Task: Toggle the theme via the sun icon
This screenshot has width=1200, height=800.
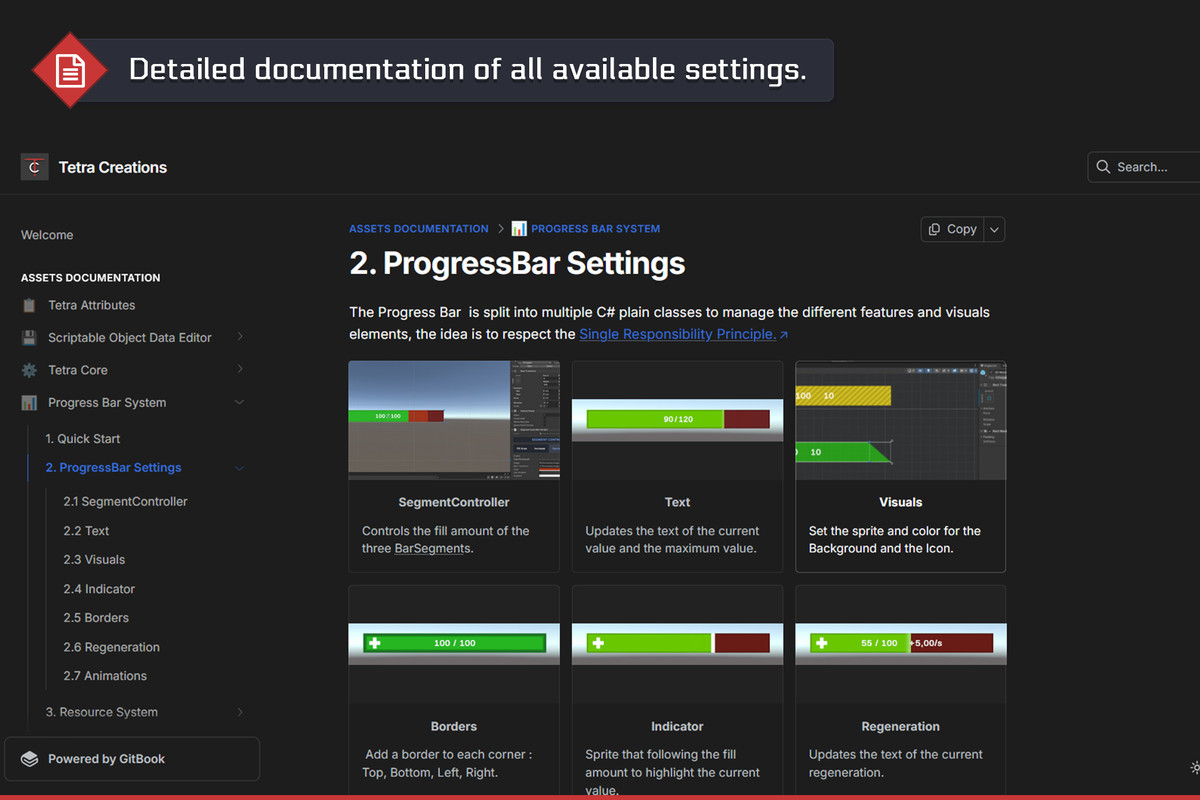Action: click(x=1194, y=768)
